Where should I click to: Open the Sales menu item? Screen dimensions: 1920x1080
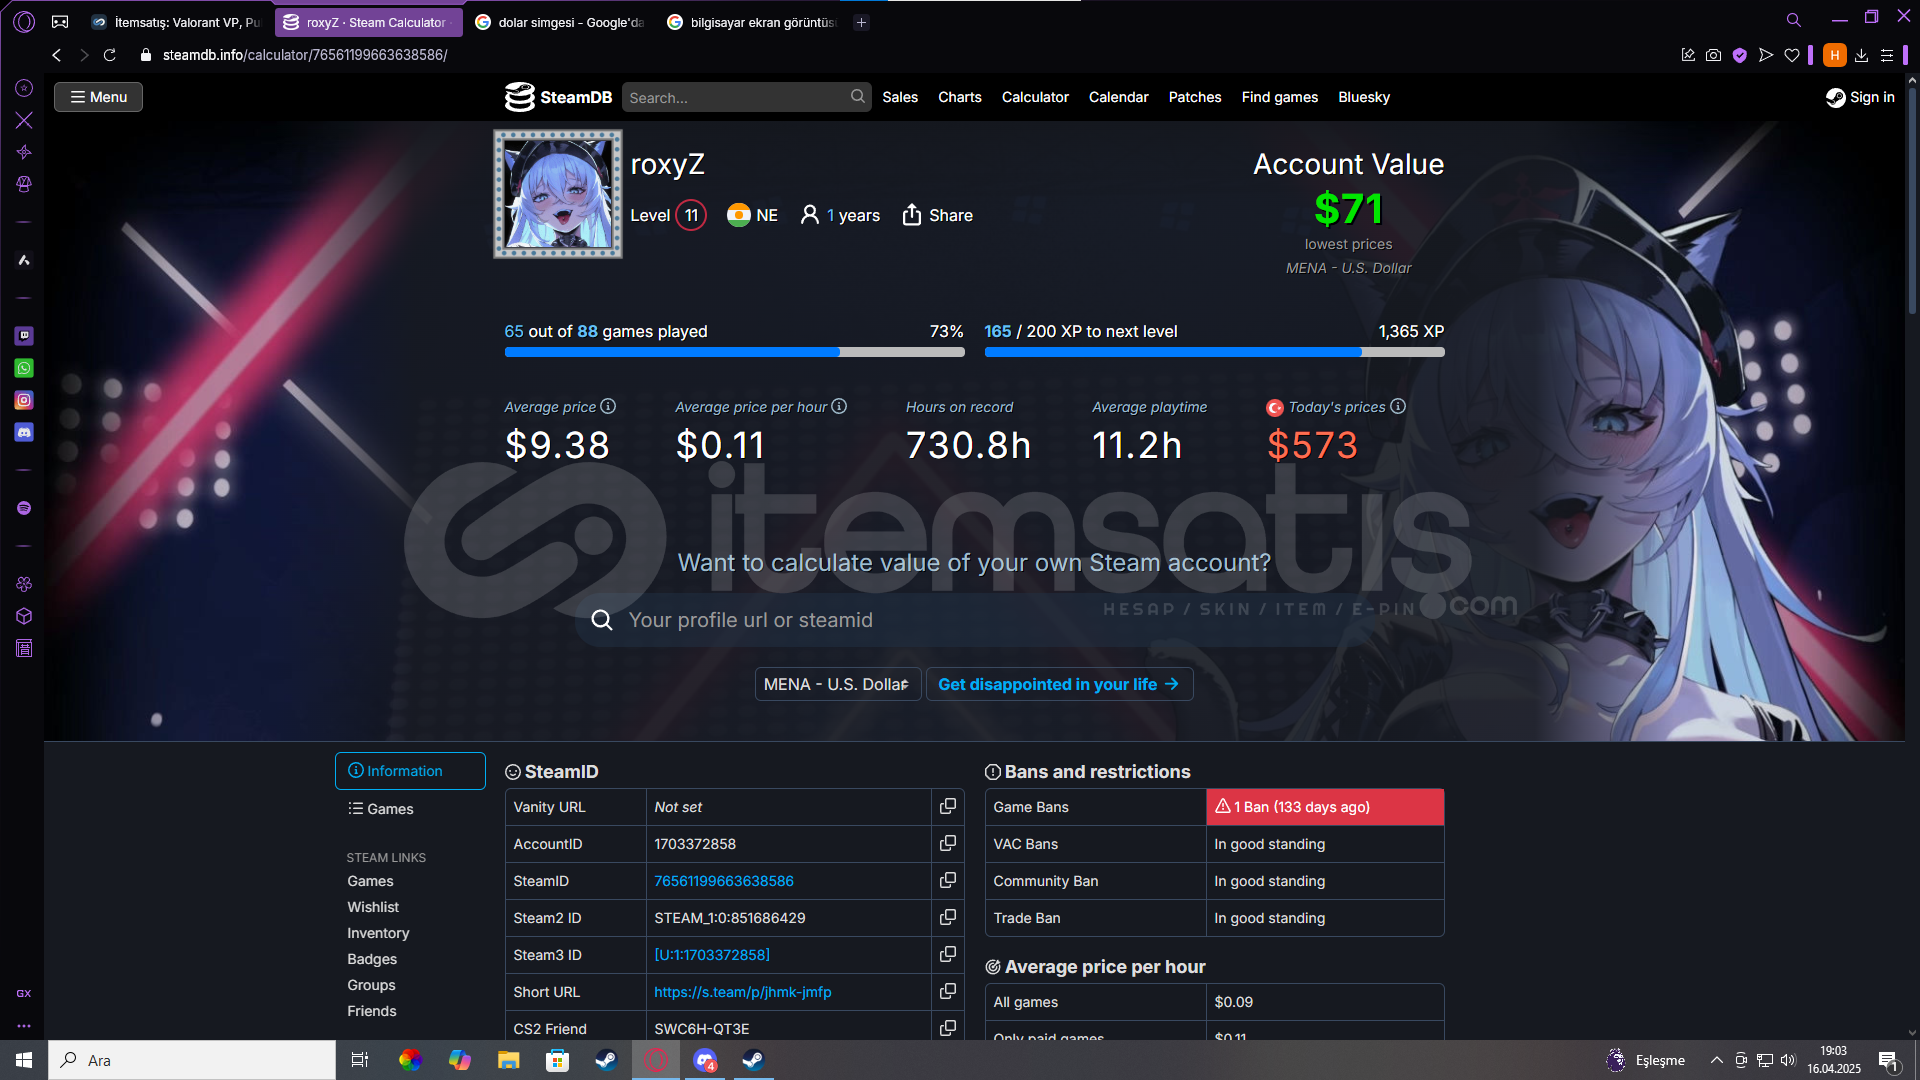tap(900, 97)
